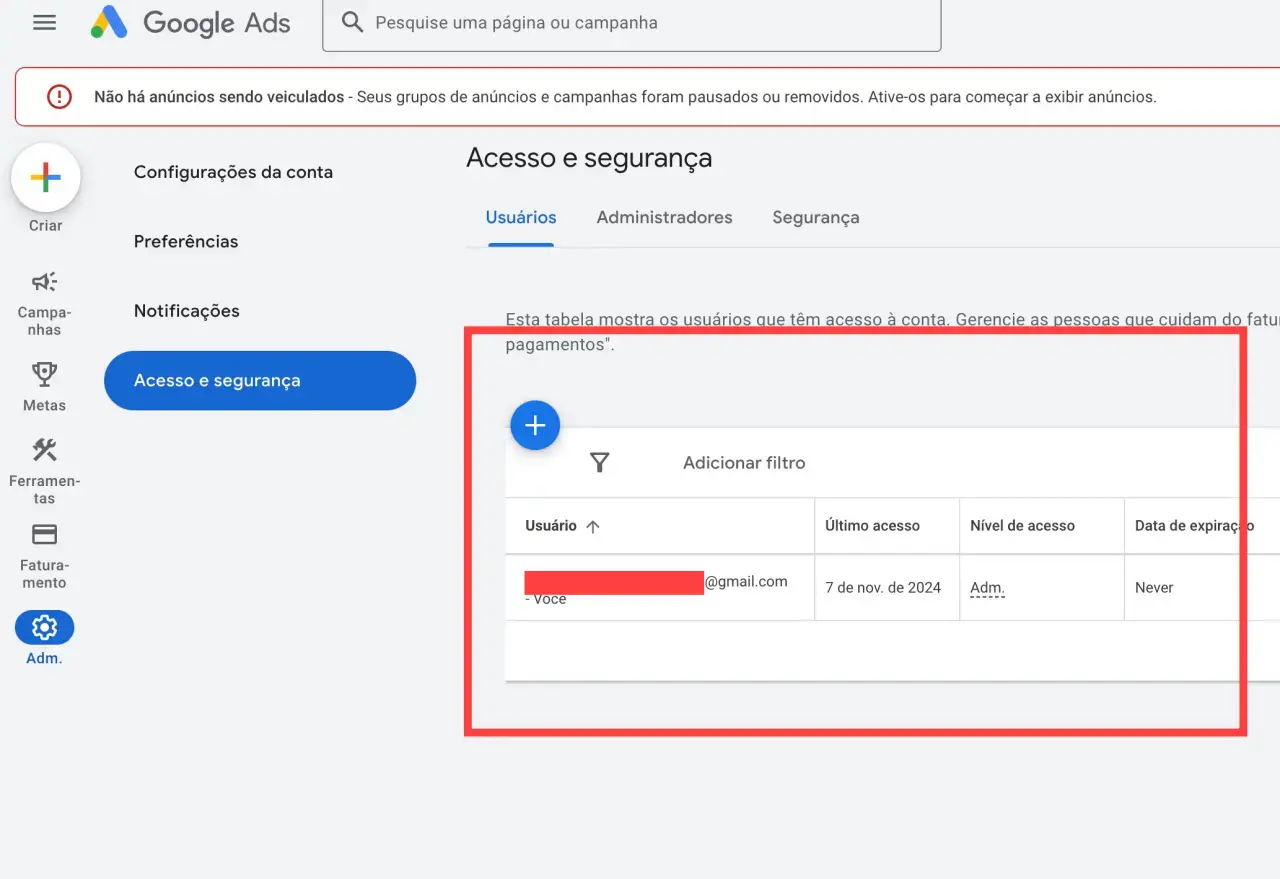
Task: Click the red alert icon in the warning banner
Action: 58,96
